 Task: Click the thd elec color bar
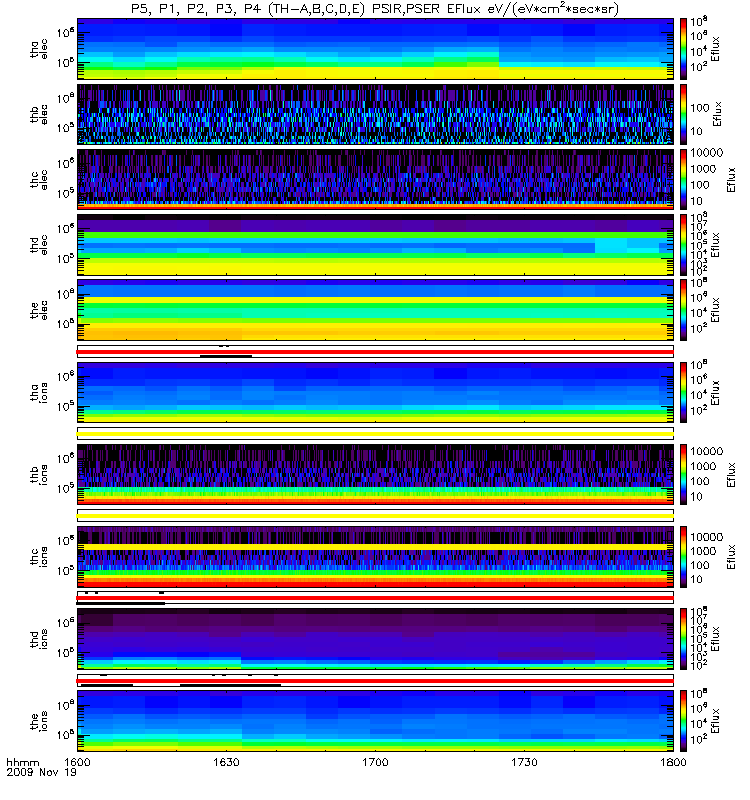(683, 245)
